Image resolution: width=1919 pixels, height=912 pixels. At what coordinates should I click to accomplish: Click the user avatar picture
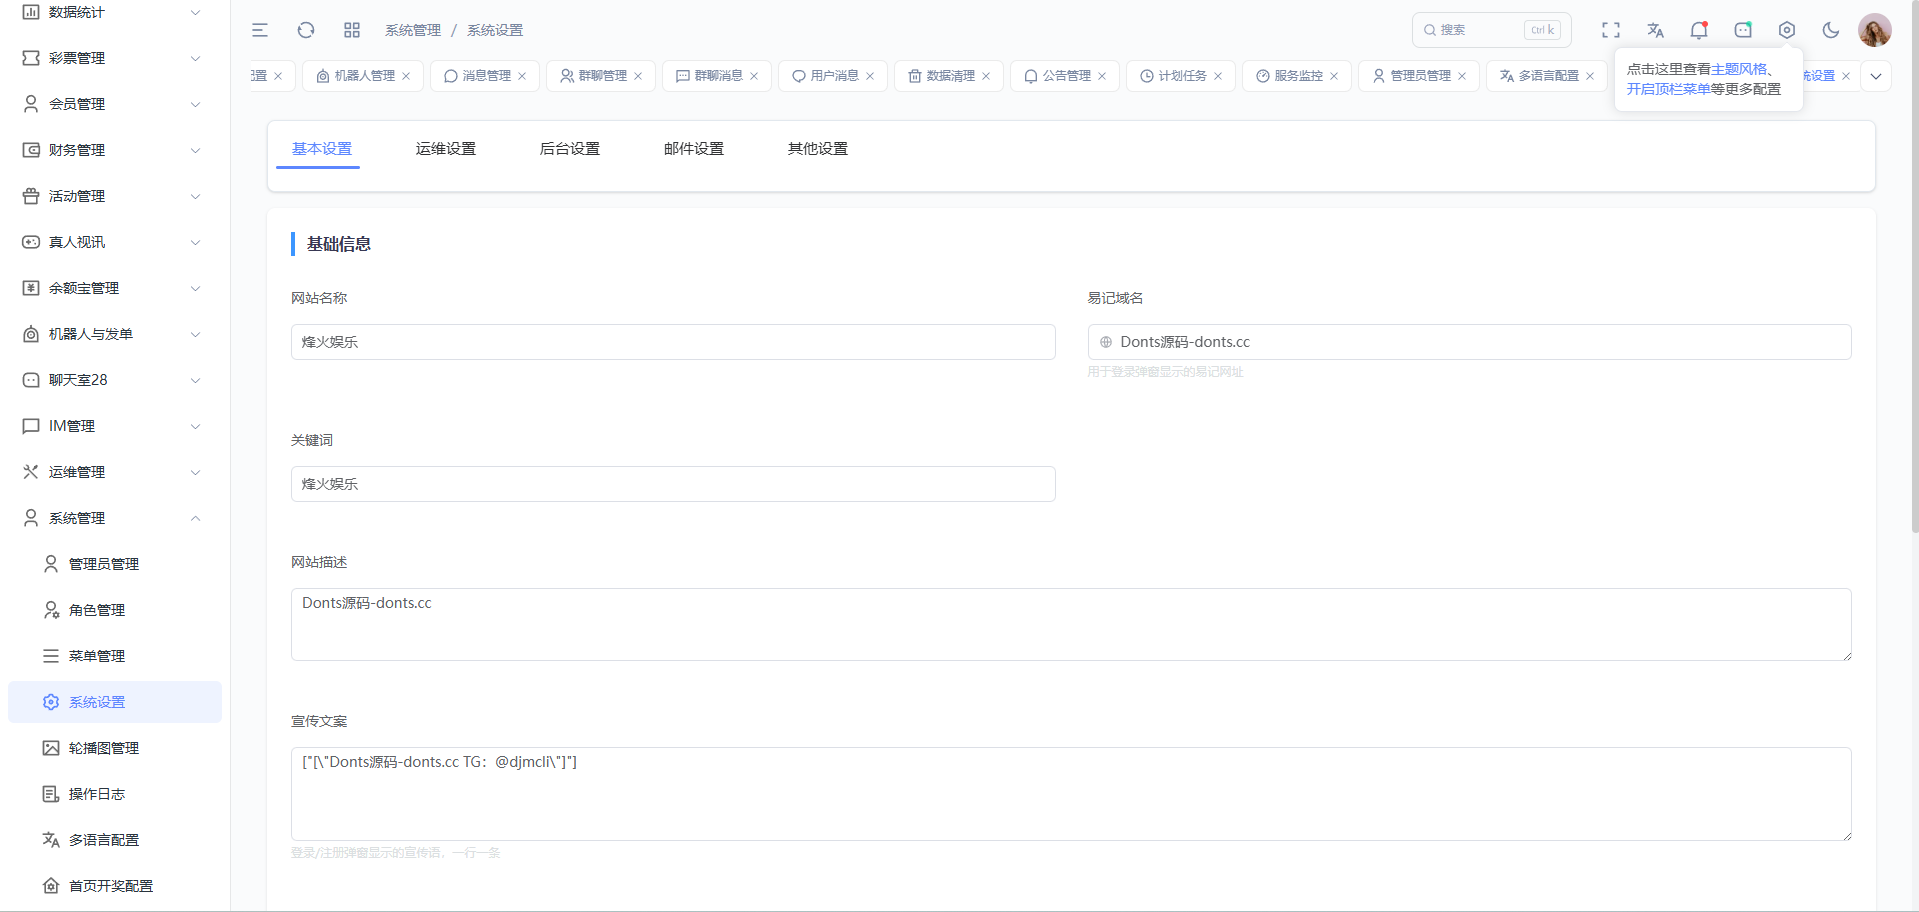(1875, 30)
